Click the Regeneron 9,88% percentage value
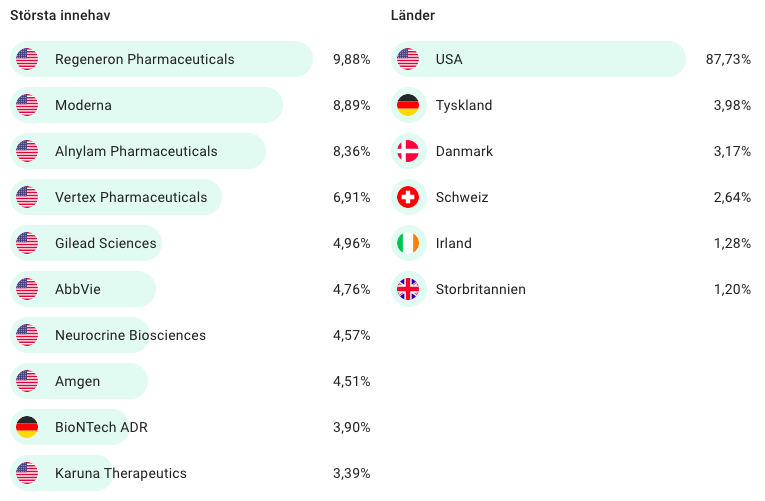This screenshot has width=765, height=501. point(351,59)
